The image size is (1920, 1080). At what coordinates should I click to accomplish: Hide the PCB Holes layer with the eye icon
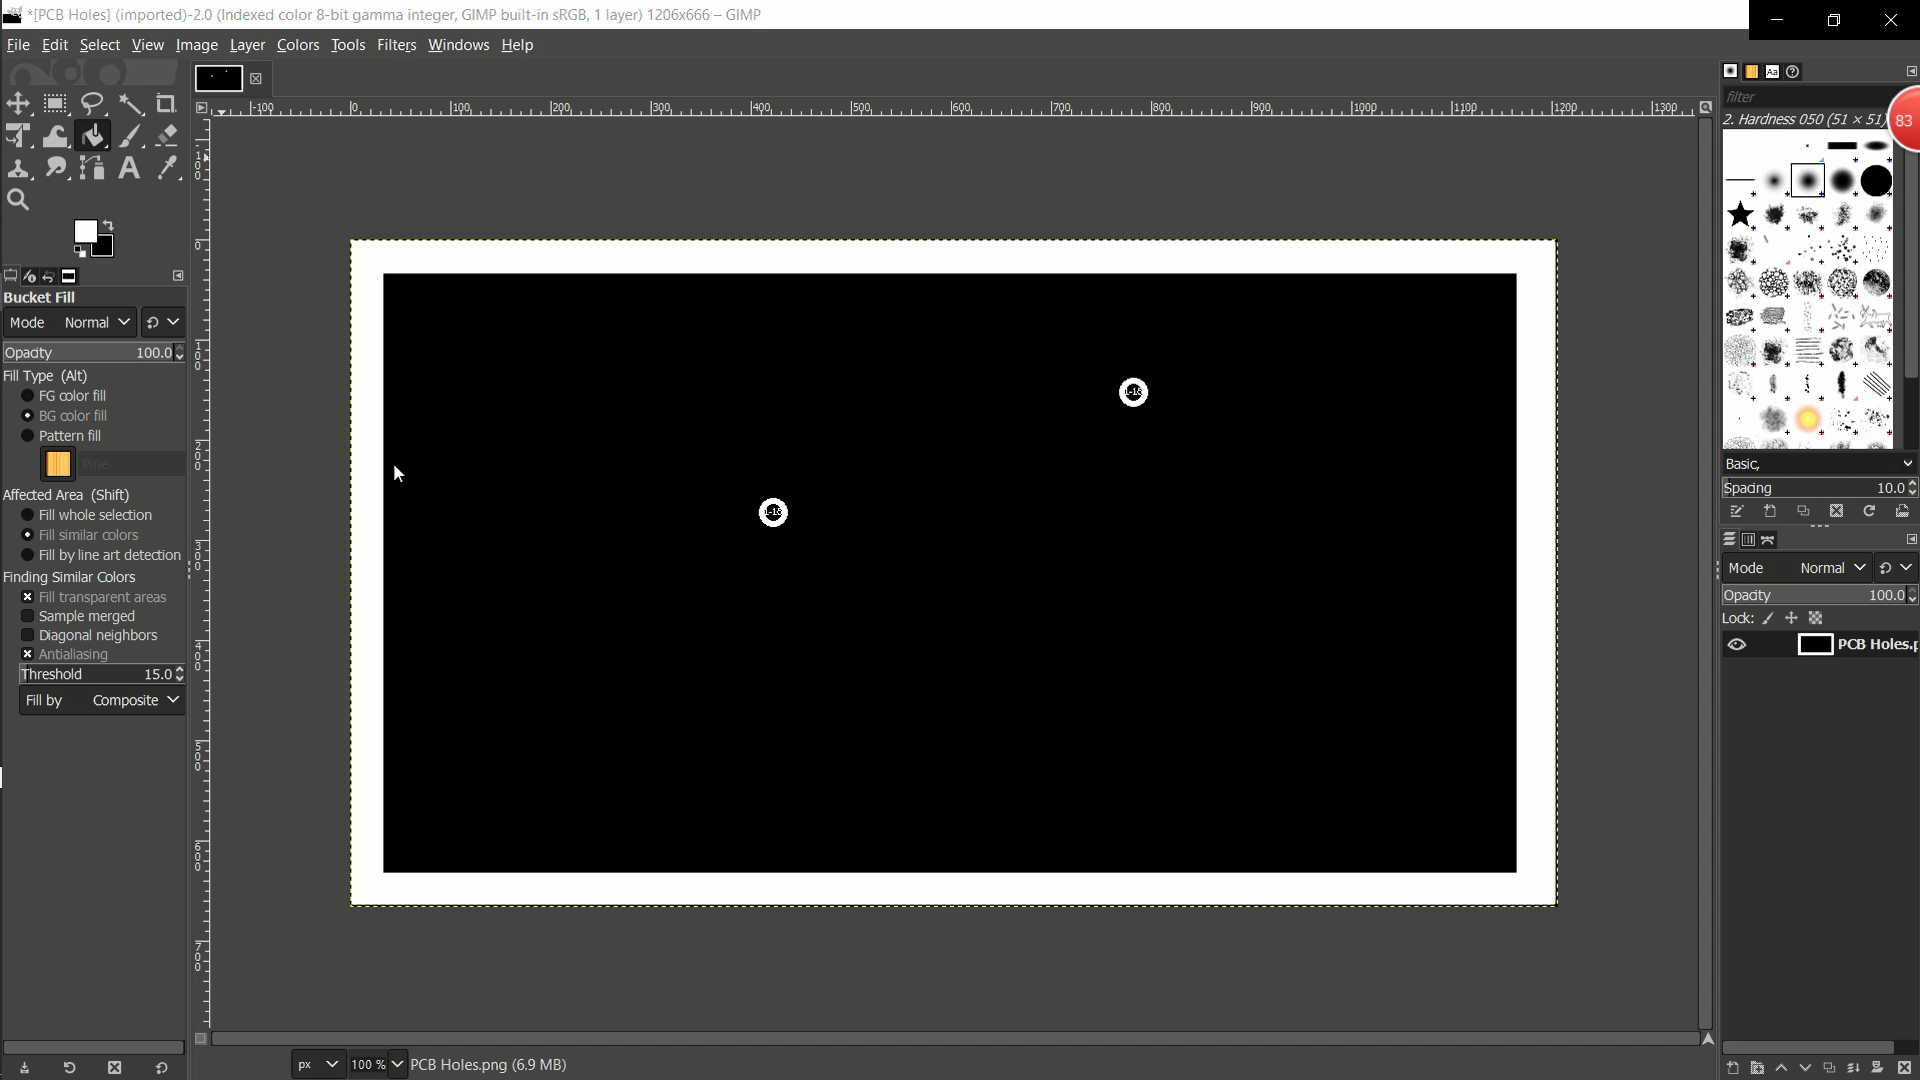coord(1737,645)
